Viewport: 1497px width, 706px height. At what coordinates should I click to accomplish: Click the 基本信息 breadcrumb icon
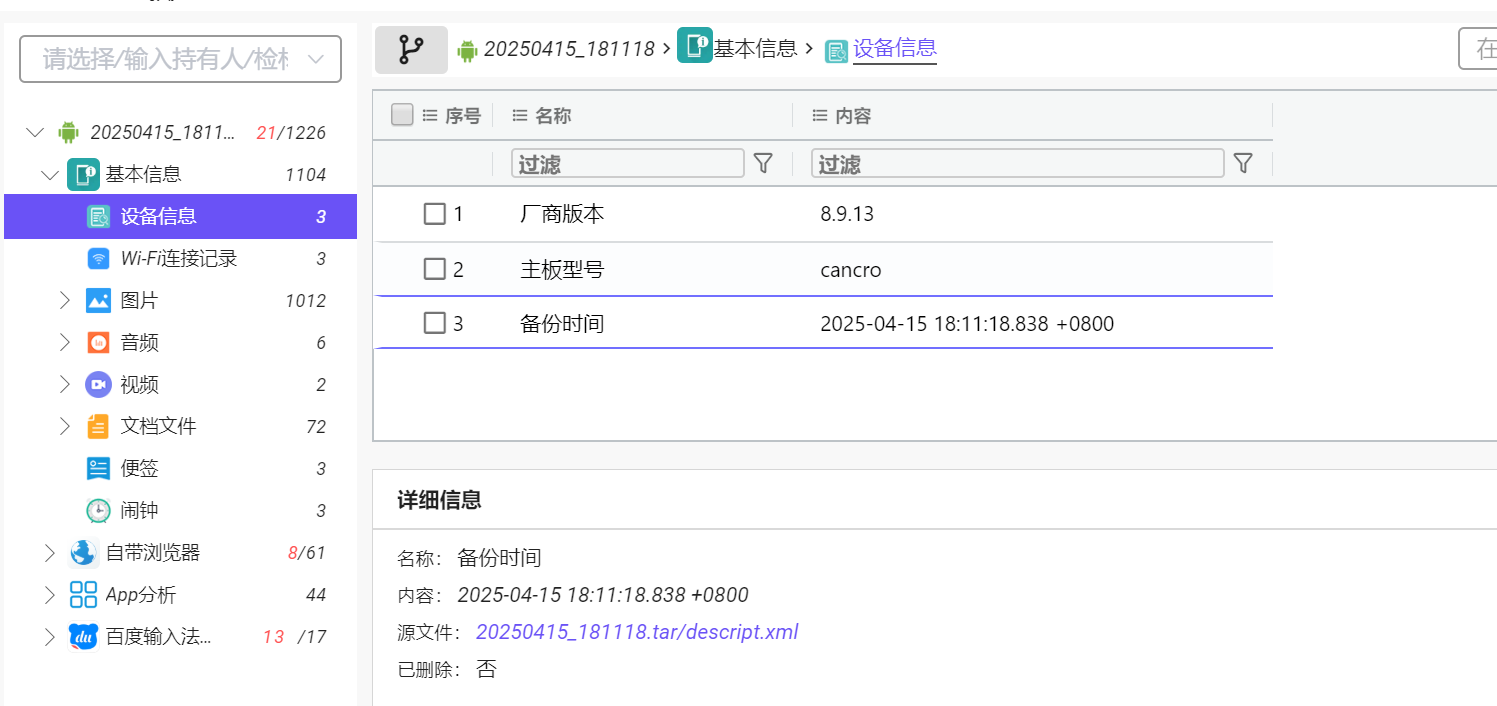click(694, 46)
